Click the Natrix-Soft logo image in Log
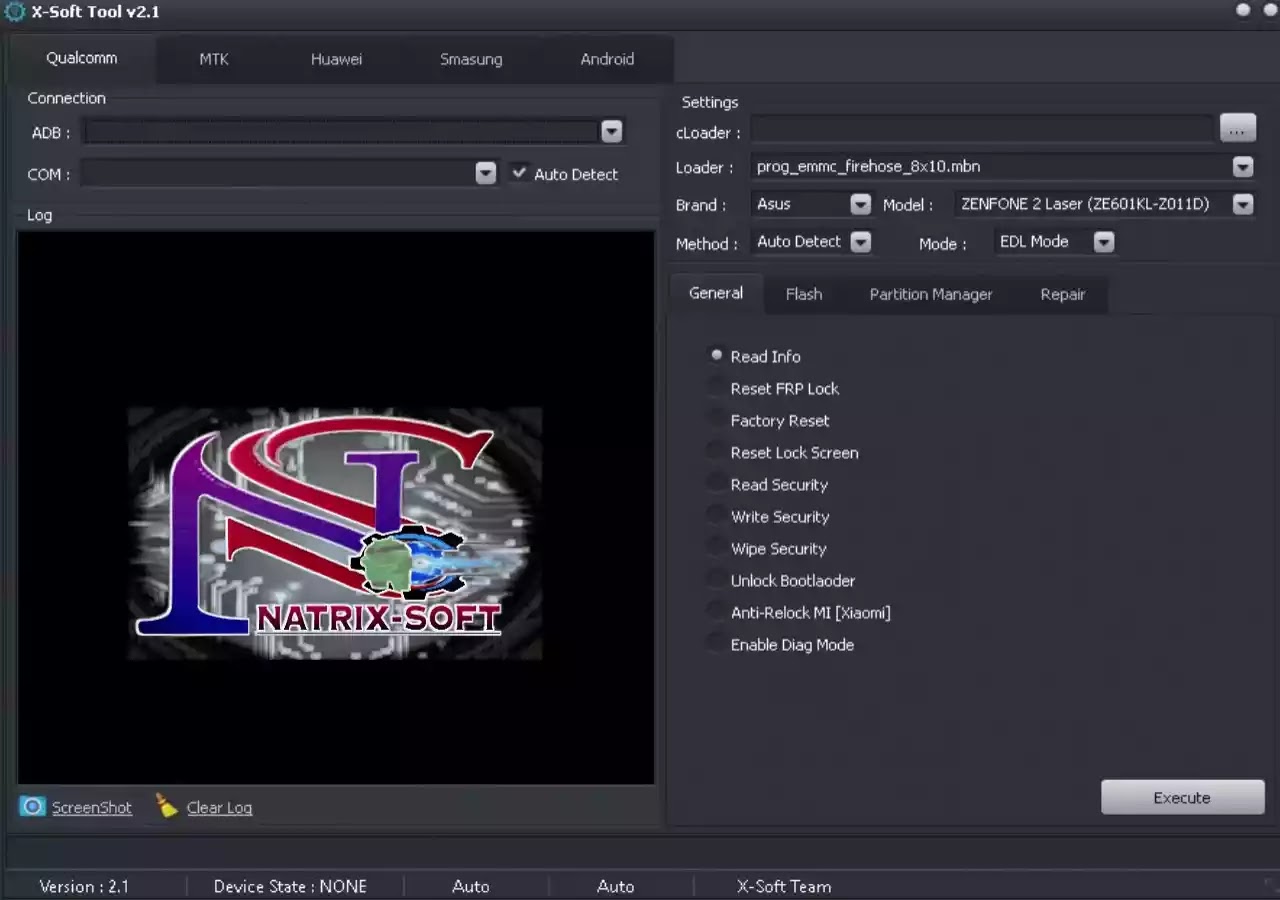The height and width of the screenshot is (900, 1280). point(335,533)
